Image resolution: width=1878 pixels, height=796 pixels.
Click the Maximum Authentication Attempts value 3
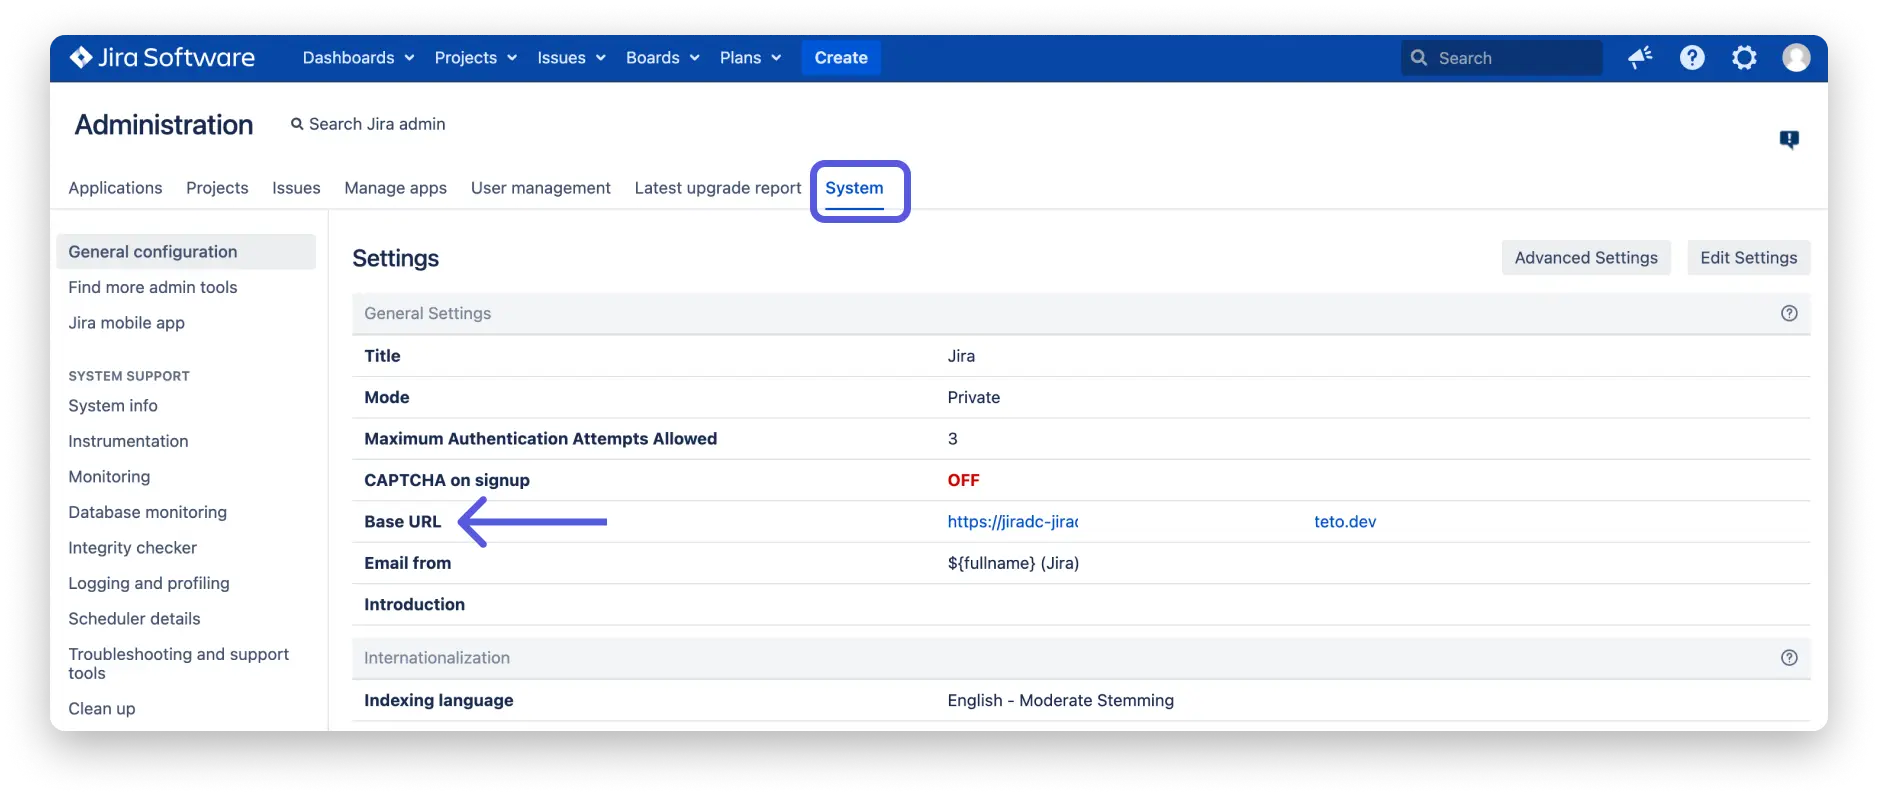tap(952, 439)
